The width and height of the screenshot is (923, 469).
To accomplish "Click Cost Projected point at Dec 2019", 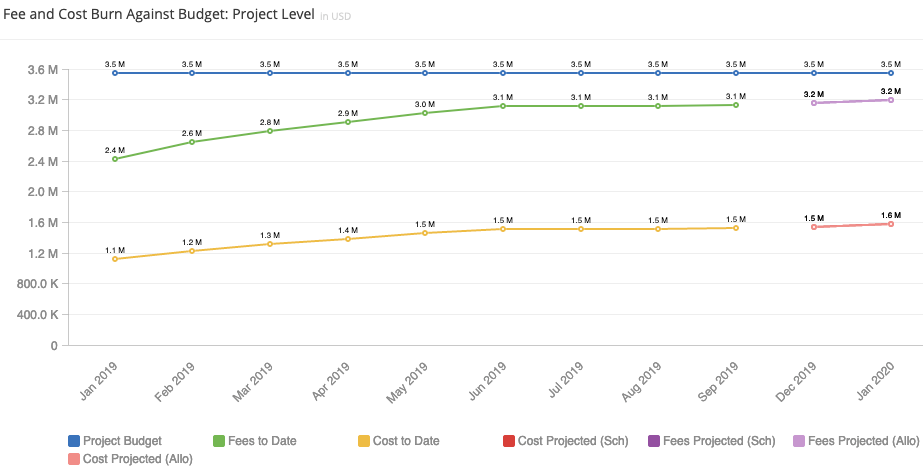I will [814, 227].
